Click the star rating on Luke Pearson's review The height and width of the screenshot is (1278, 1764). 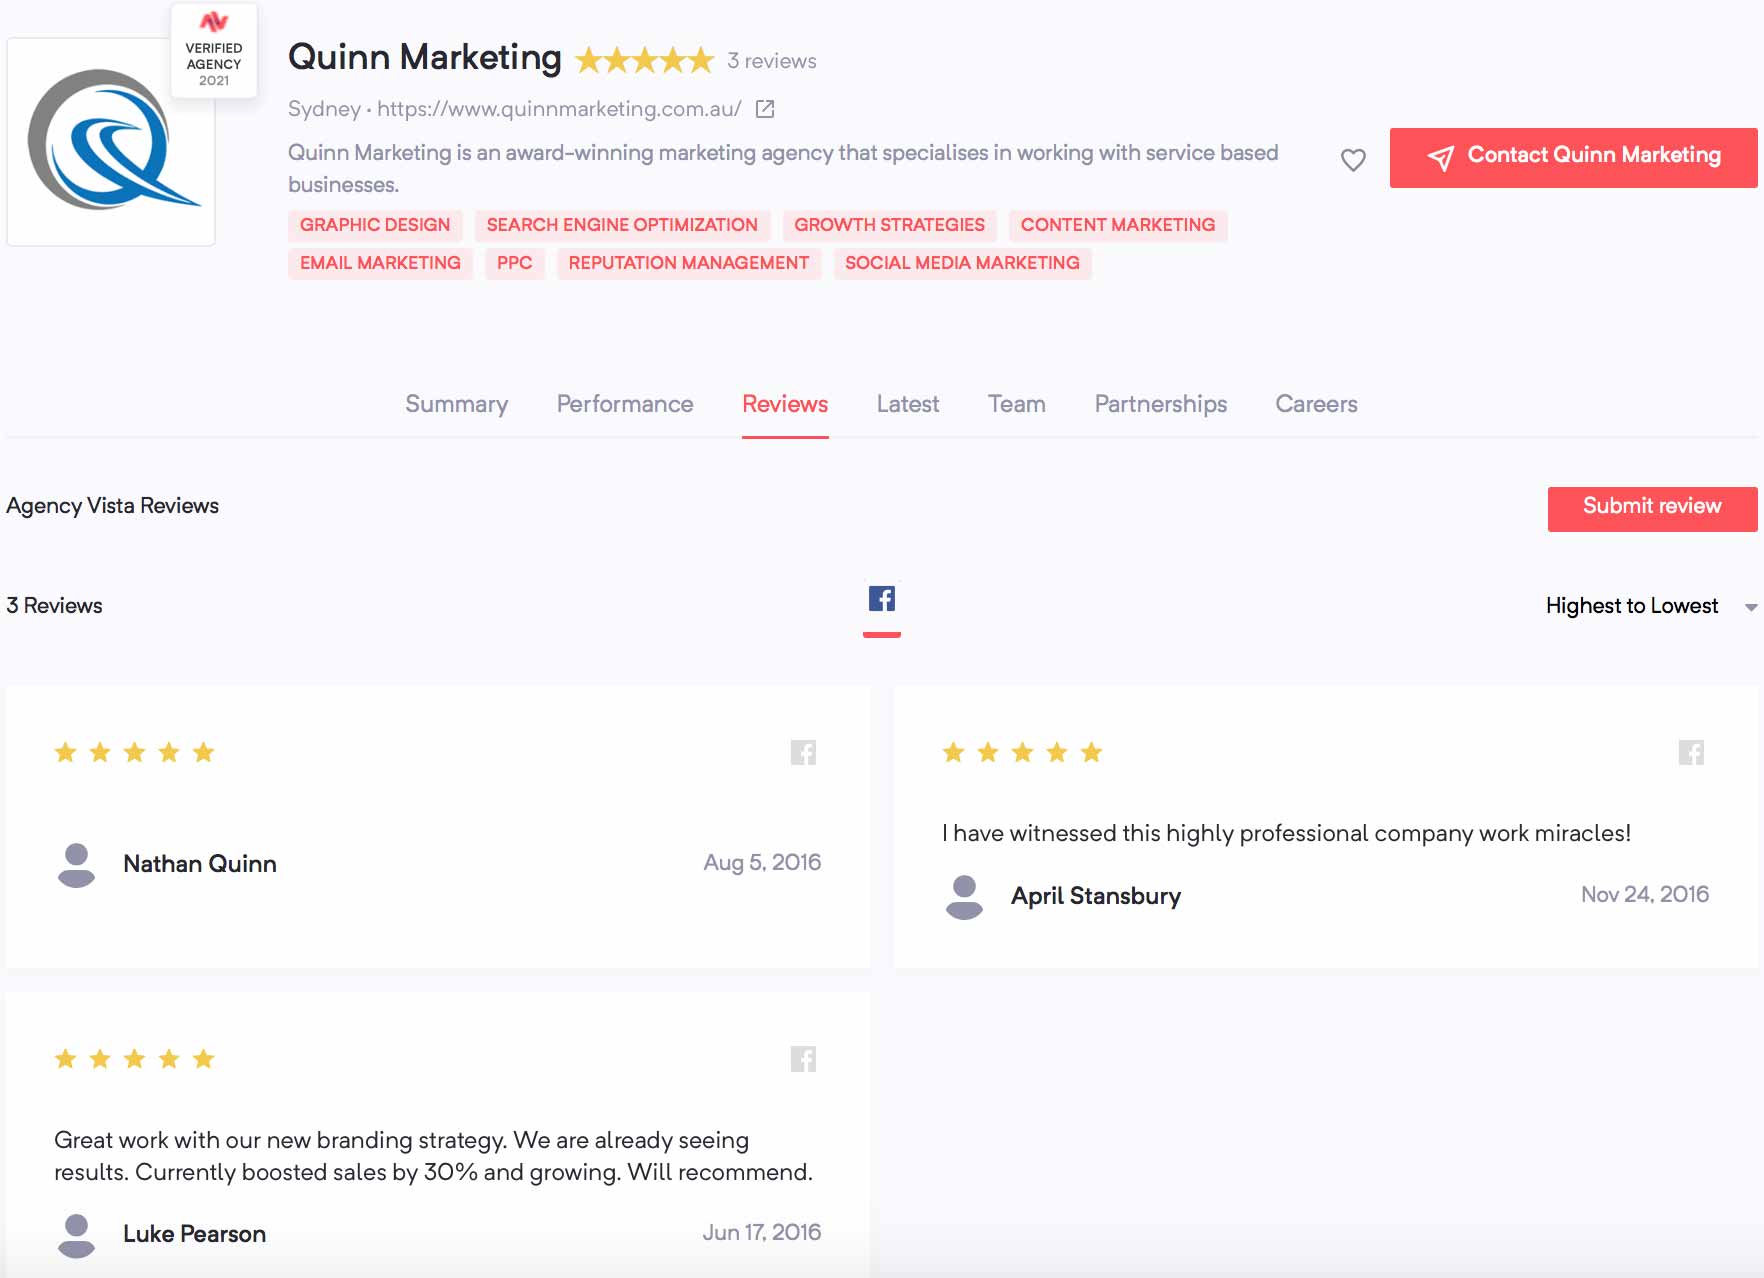(135, 1058)
